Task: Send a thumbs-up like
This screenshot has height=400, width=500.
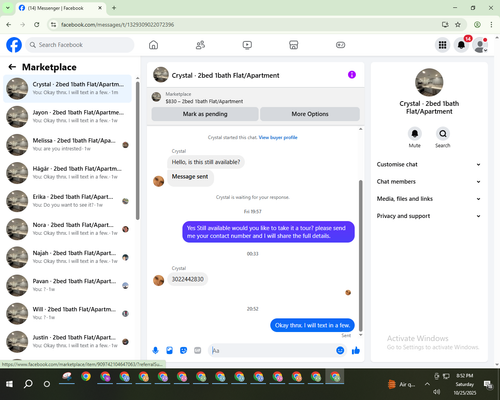Action: pos(356,350)
